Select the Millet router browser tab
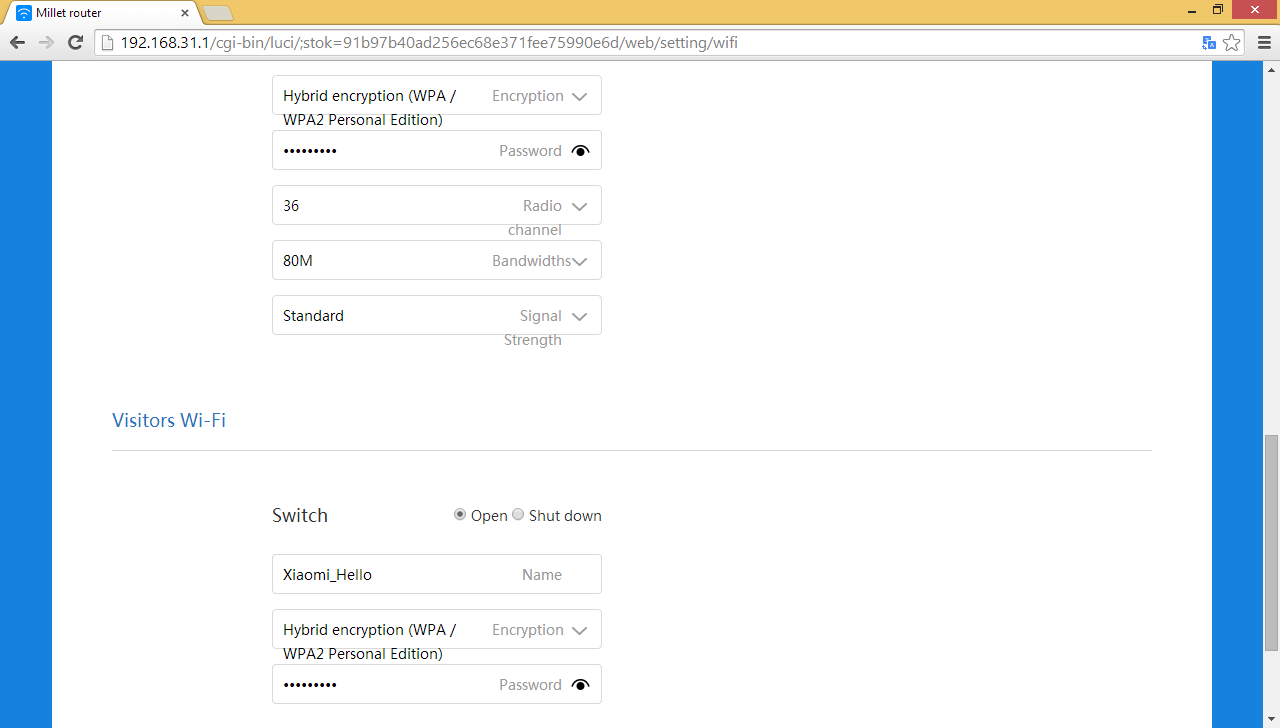 [103, 13]
